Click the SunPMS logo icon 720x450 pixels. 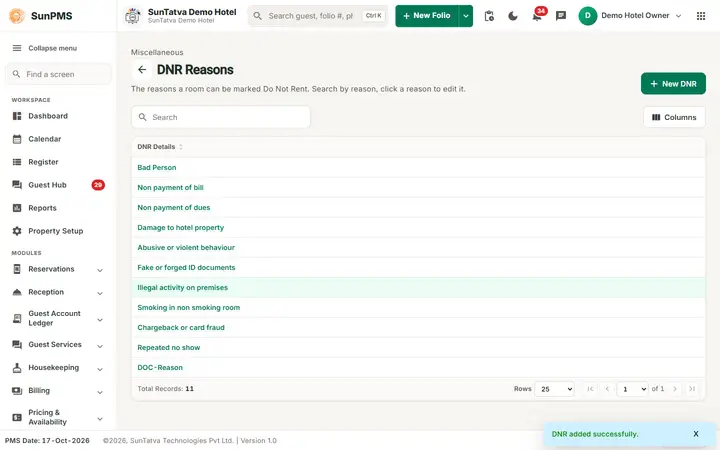(x=17, y=16)
